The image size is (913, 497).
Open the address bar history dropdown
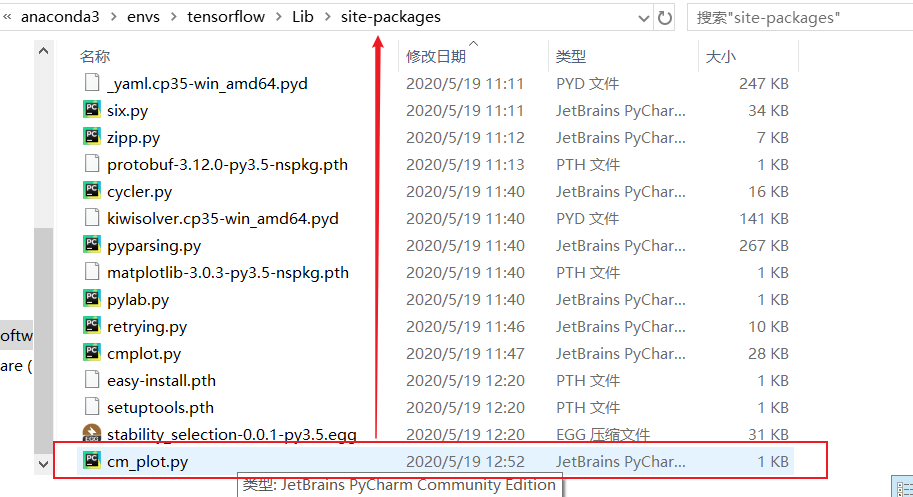tap(643, 18)
